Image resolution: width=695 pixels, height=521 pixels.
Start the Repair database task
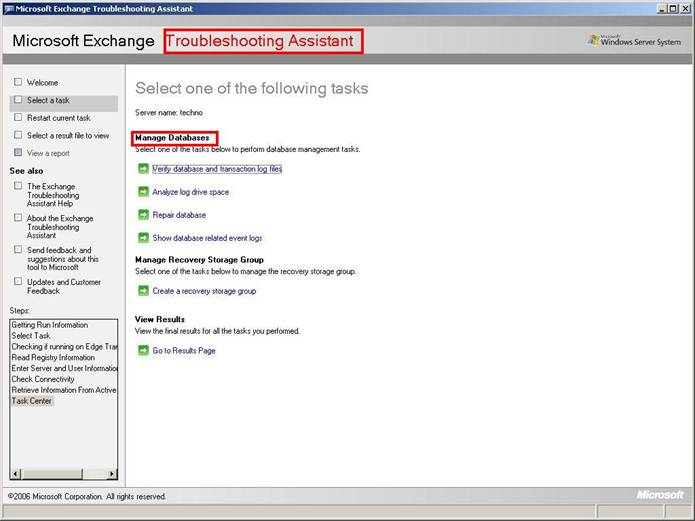point(179,215)
